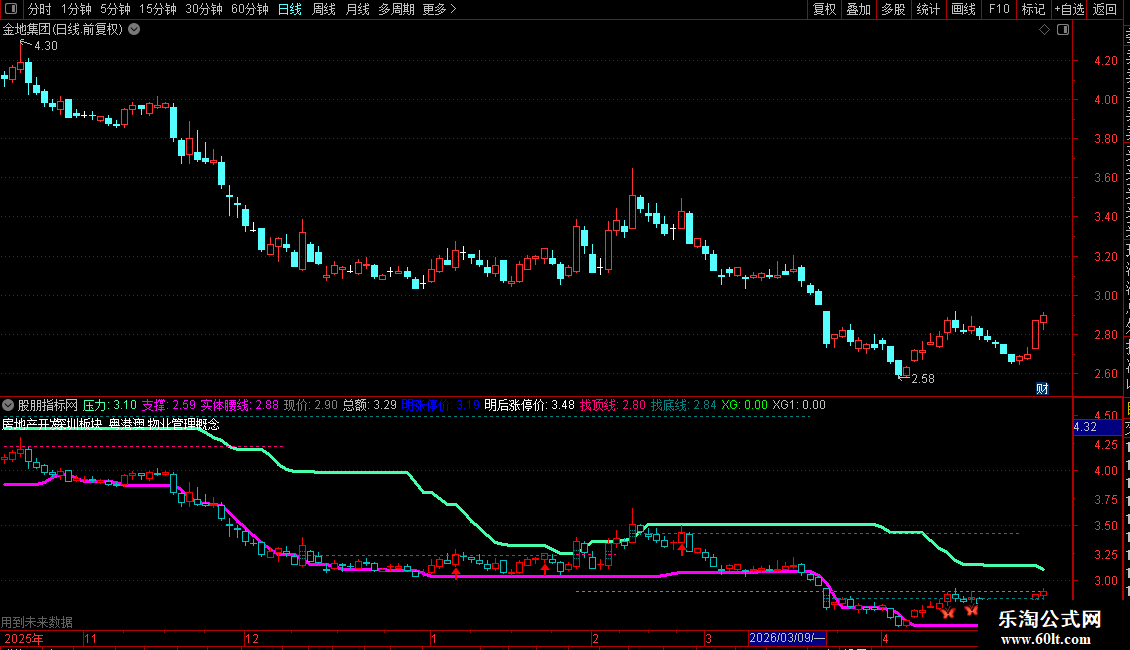Add stock to watchlist with +自选
Viewport: 1130px width, 650px height.
pyautogui.click(x=1069, y=9)
